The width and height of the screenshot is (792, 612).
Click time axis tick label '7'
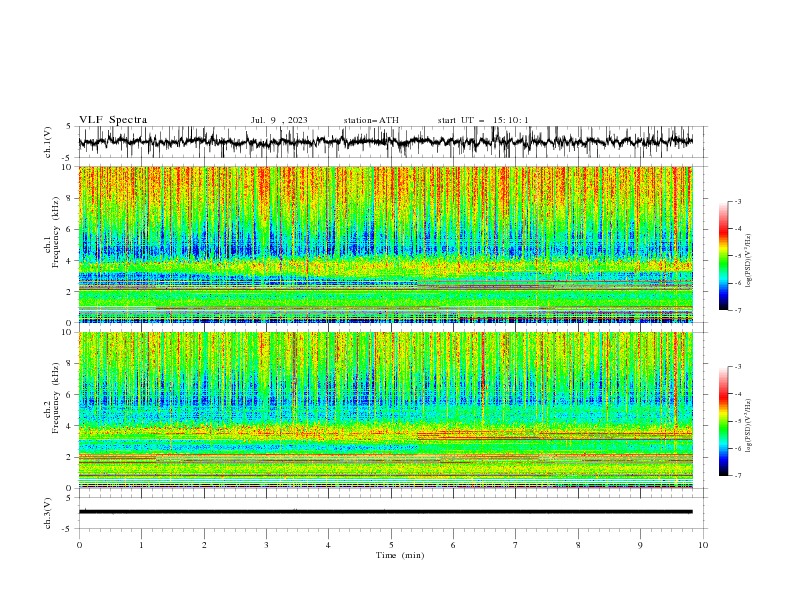[x=516, y=545]
